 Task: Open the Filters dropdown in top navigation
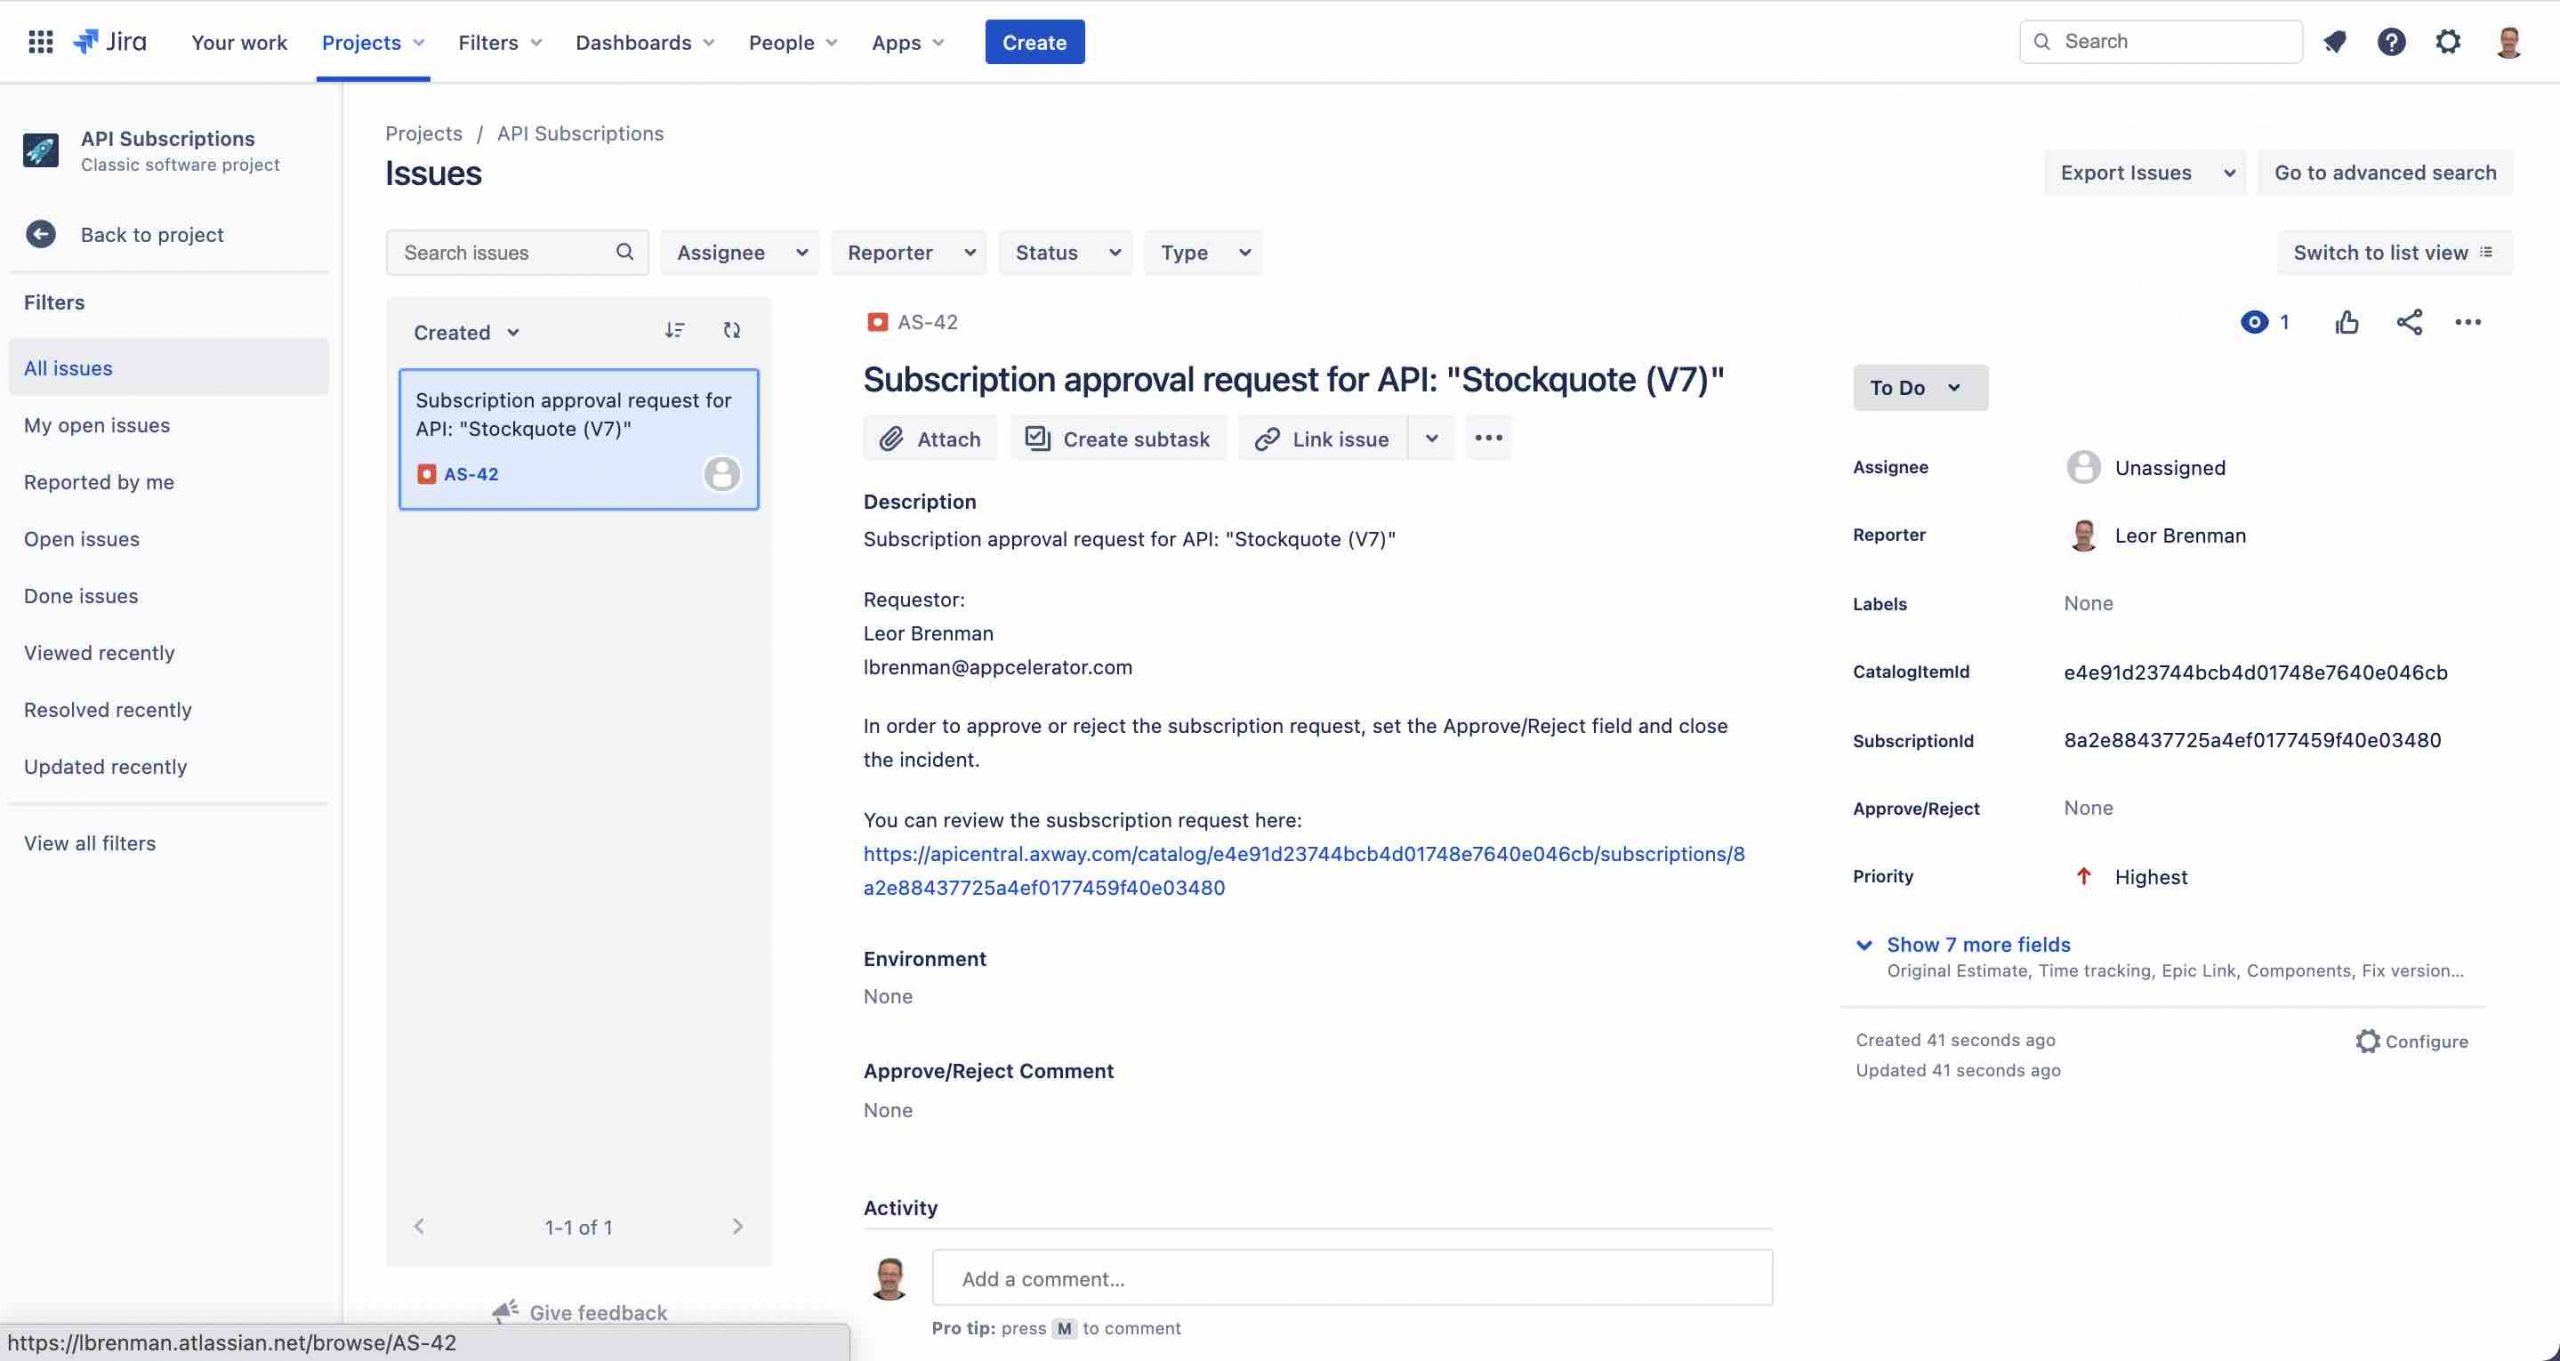[500, 42]
